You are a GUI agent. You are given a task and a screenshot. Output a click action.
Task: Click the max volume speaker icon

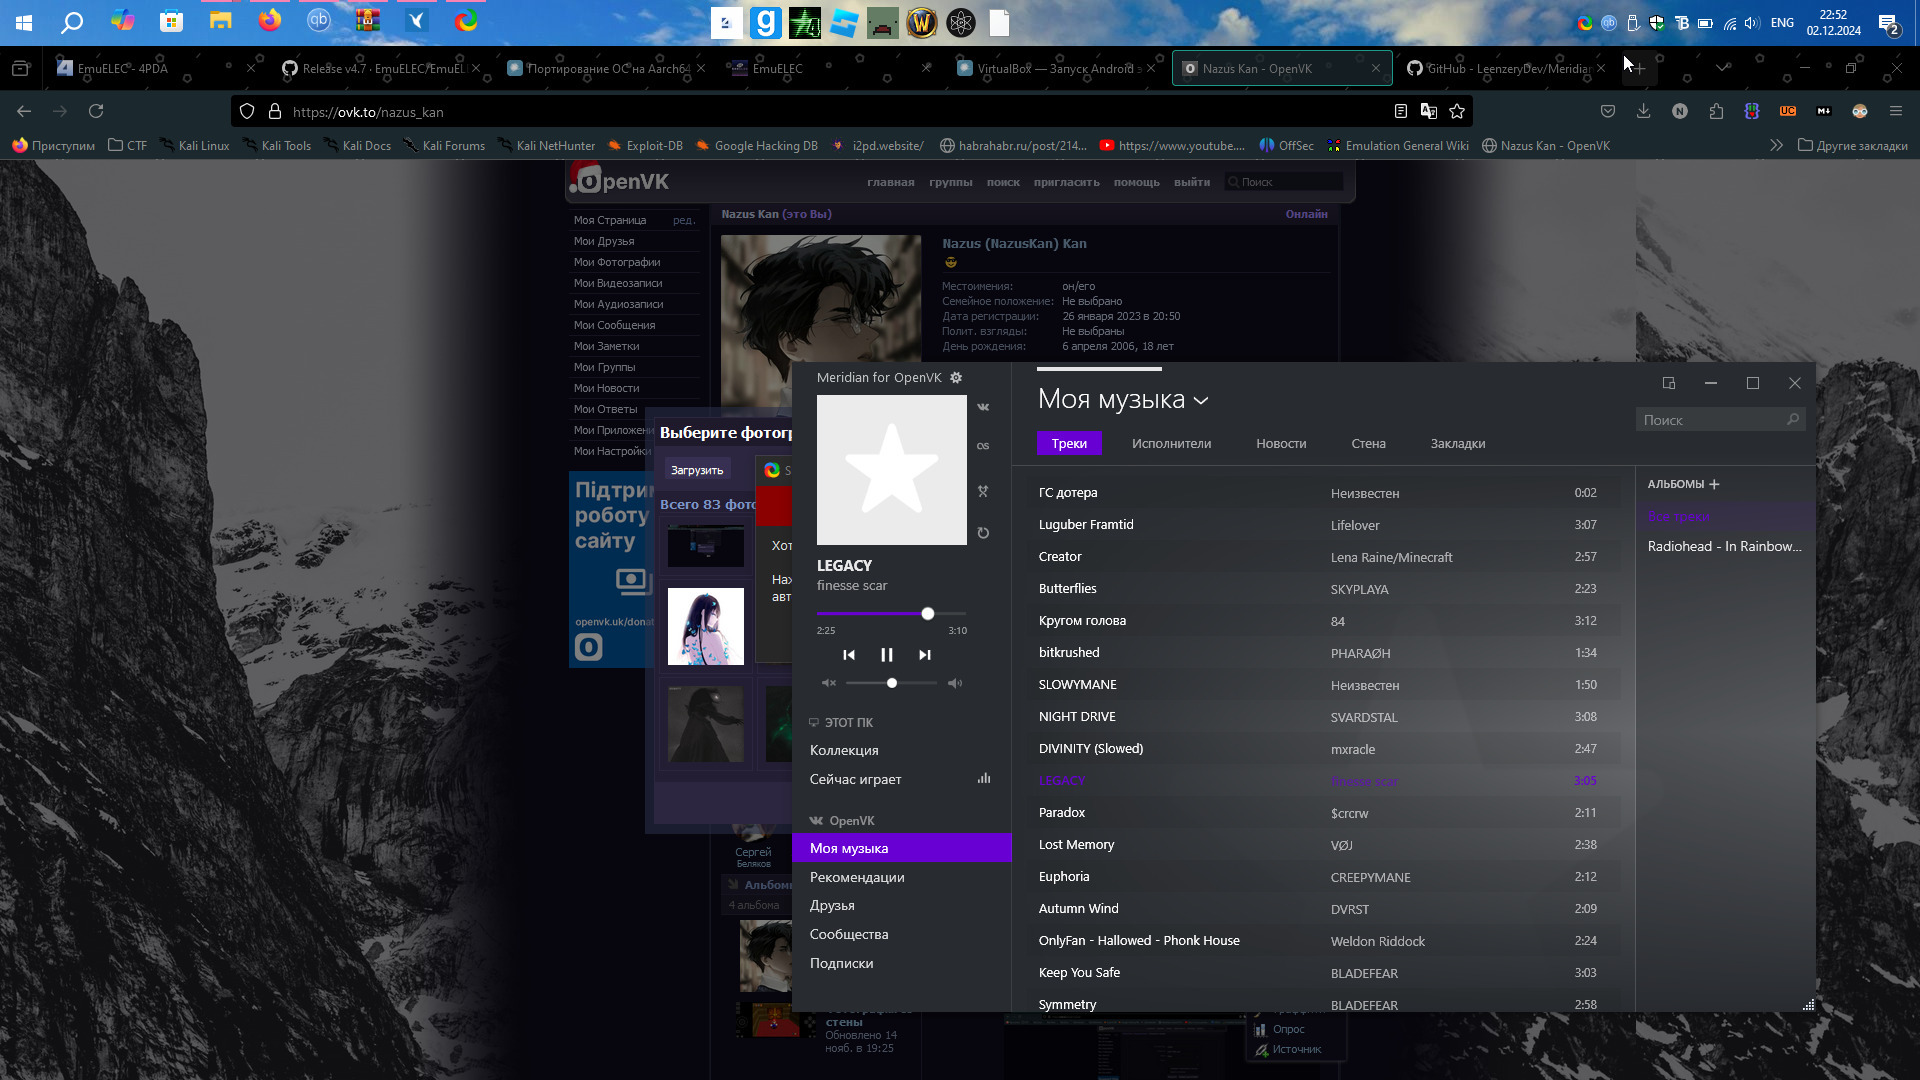(x=955, y=683)
